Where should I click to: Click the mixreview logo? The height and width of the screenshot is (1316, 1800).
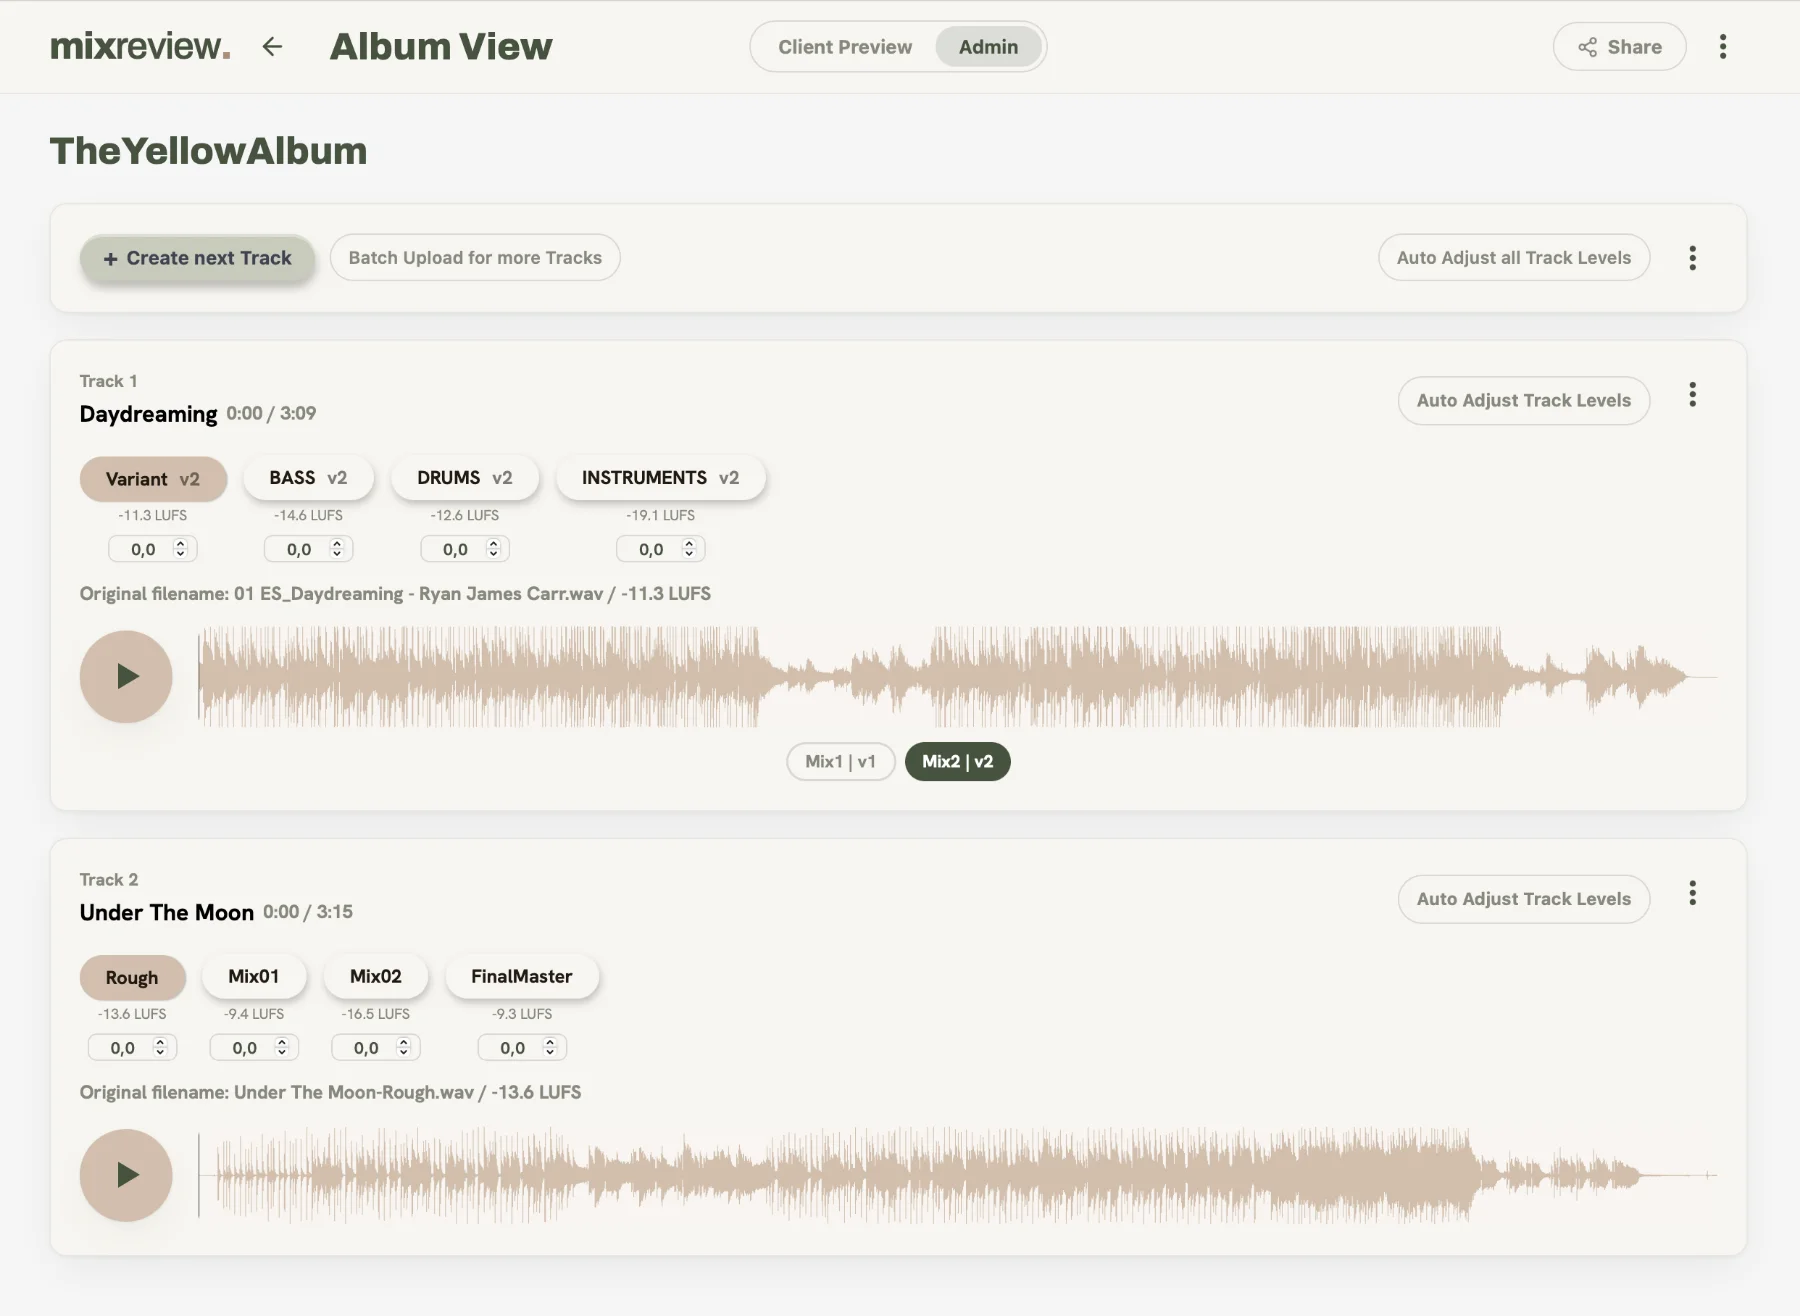tap(140, 46)
